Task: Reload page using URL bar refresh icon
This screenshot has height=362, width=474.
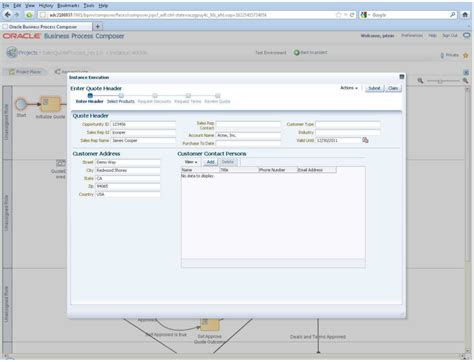Action: click(x=352, y=15)
